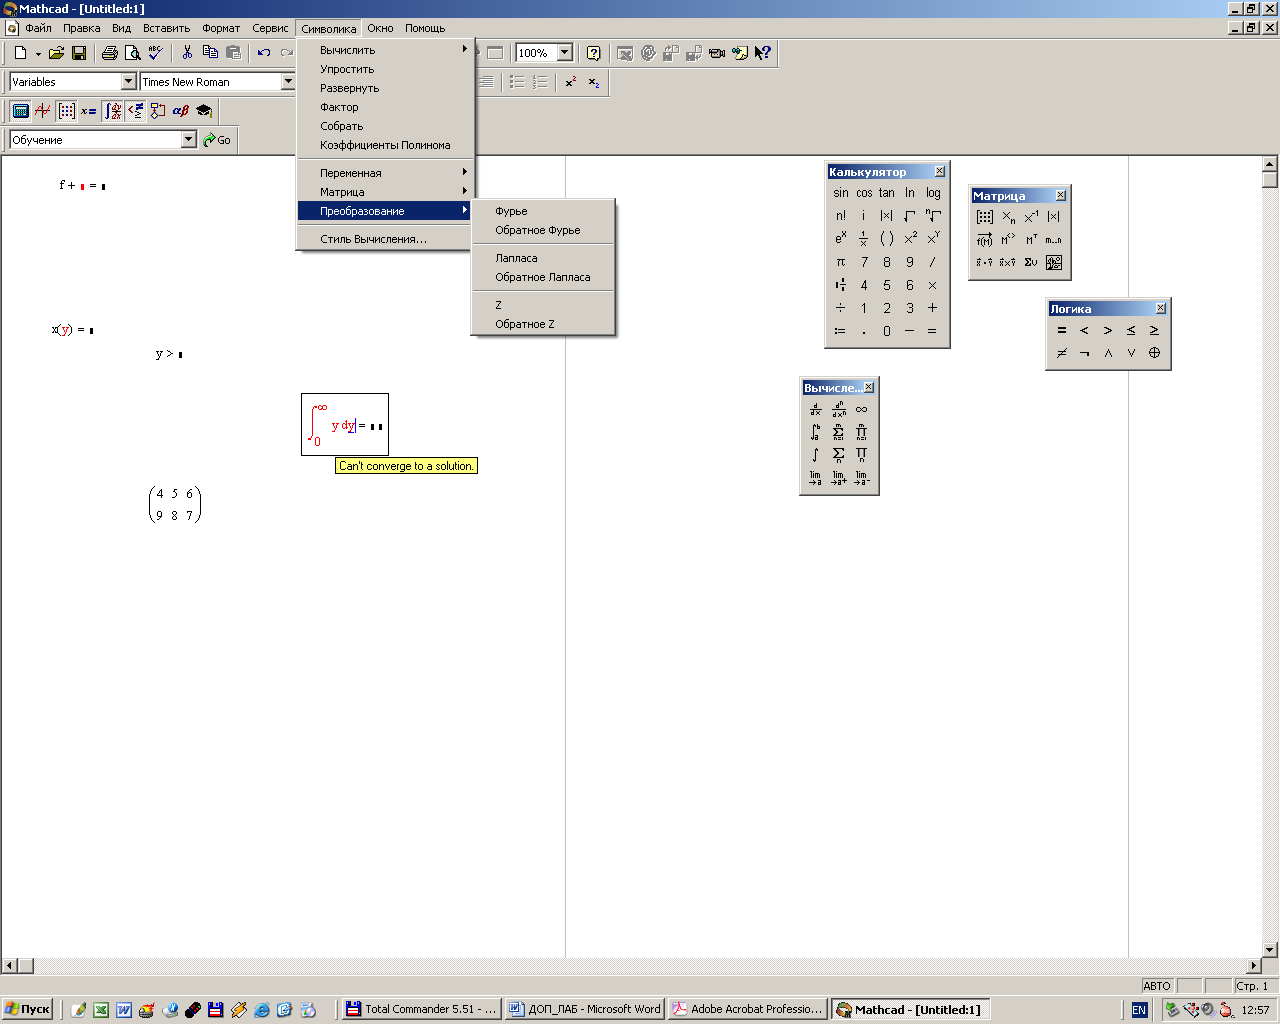
Task: Insert the matrix icon in Матрица palette
Action: (985, 217)
